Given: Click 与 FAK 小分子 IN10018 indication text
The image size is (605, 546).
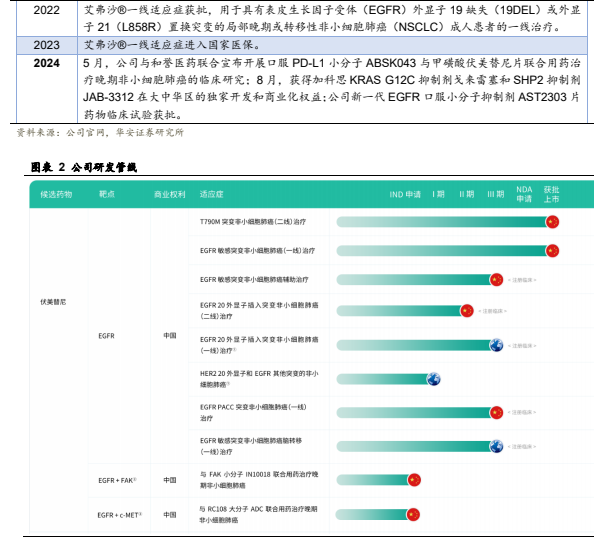Looking at the screenshot, I should tap(259, 480).
